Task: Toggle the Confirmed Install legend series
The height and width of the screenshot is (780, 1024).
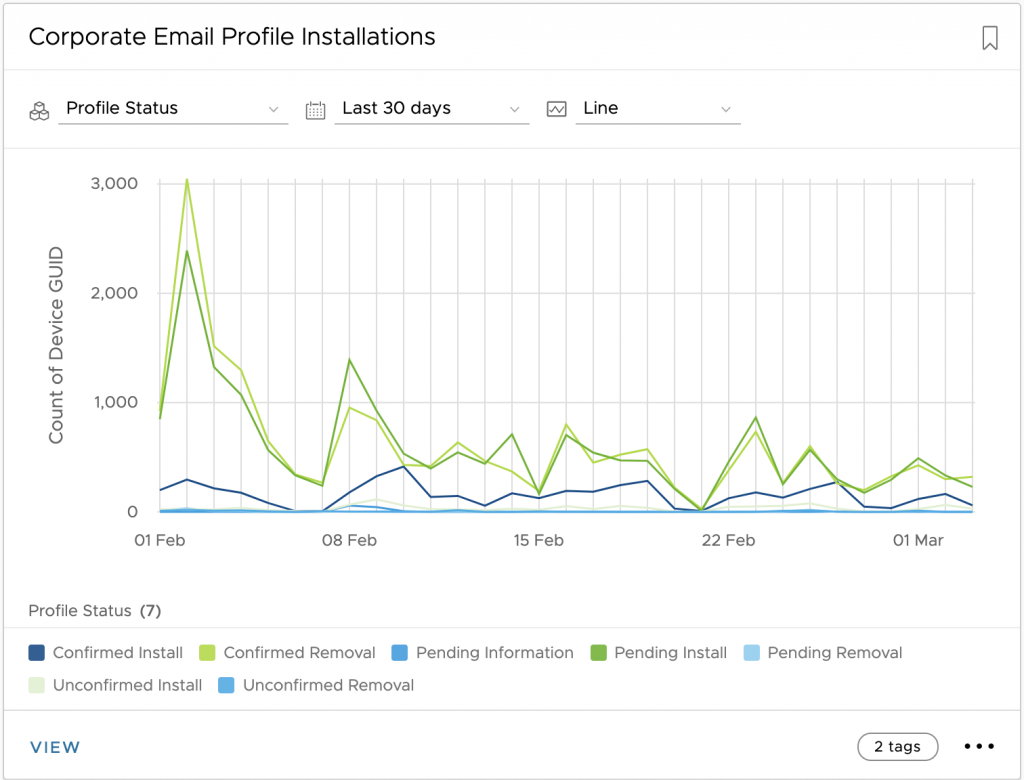Action: pos(117,653)
